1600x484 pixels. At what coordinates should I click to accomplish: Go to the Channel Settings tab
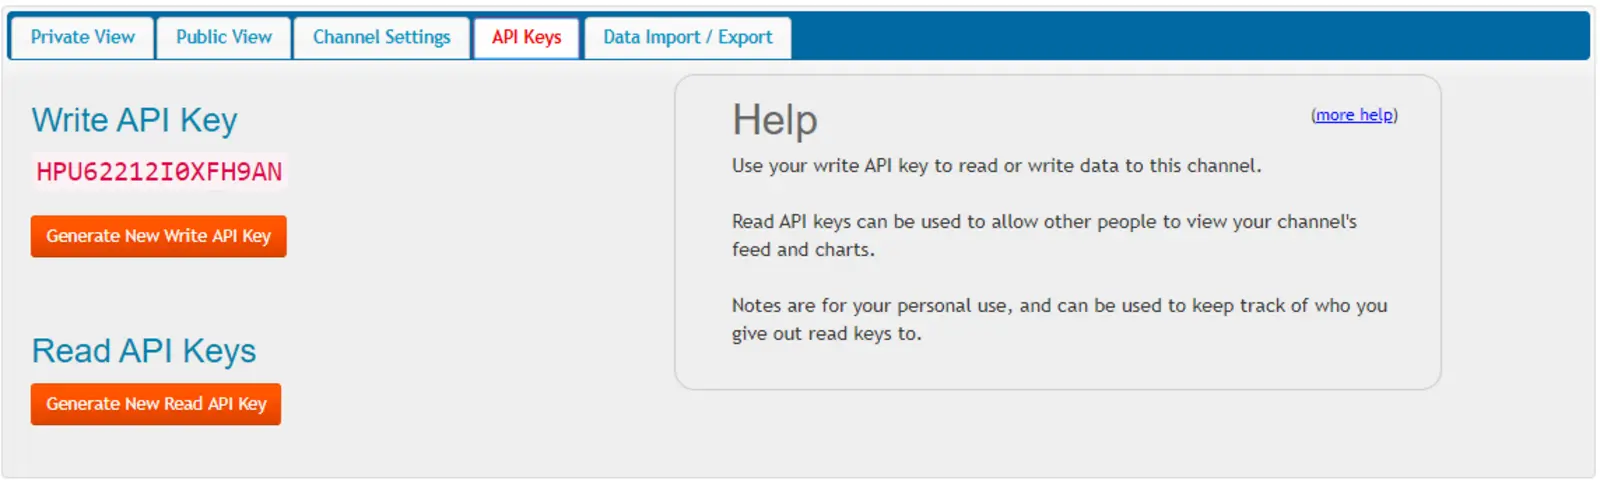(x=381, y=37)
